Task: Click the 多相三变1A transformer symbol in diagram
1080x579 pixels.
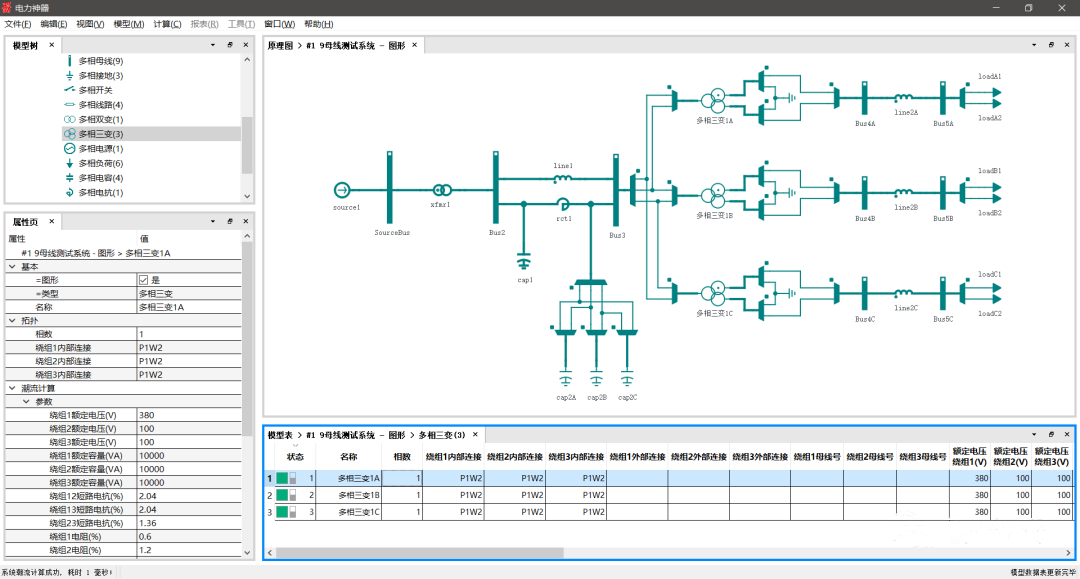Action: click(714, 101)
